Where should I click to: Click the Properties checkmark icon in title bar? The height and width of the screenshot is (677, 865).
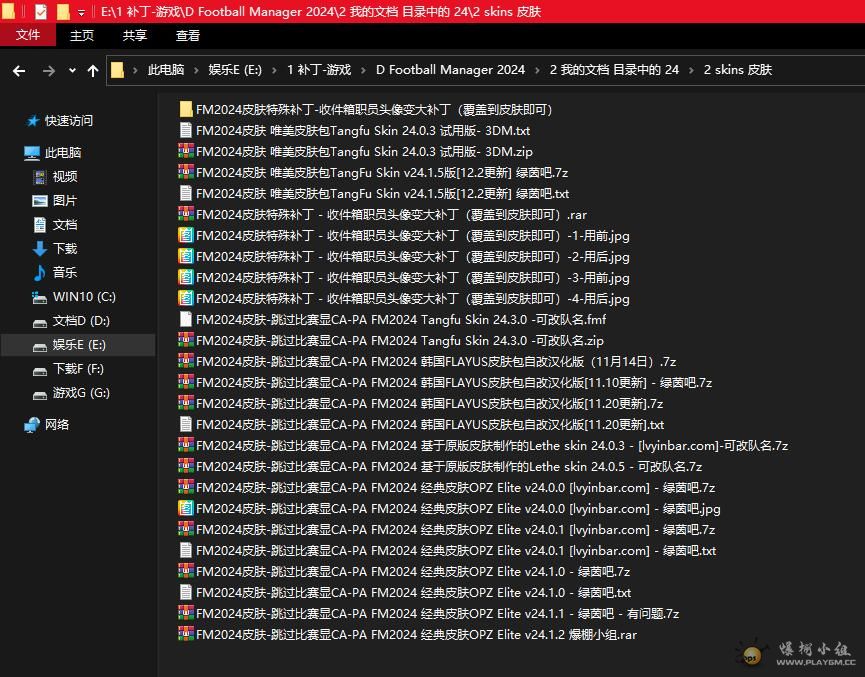coord(41,12)
